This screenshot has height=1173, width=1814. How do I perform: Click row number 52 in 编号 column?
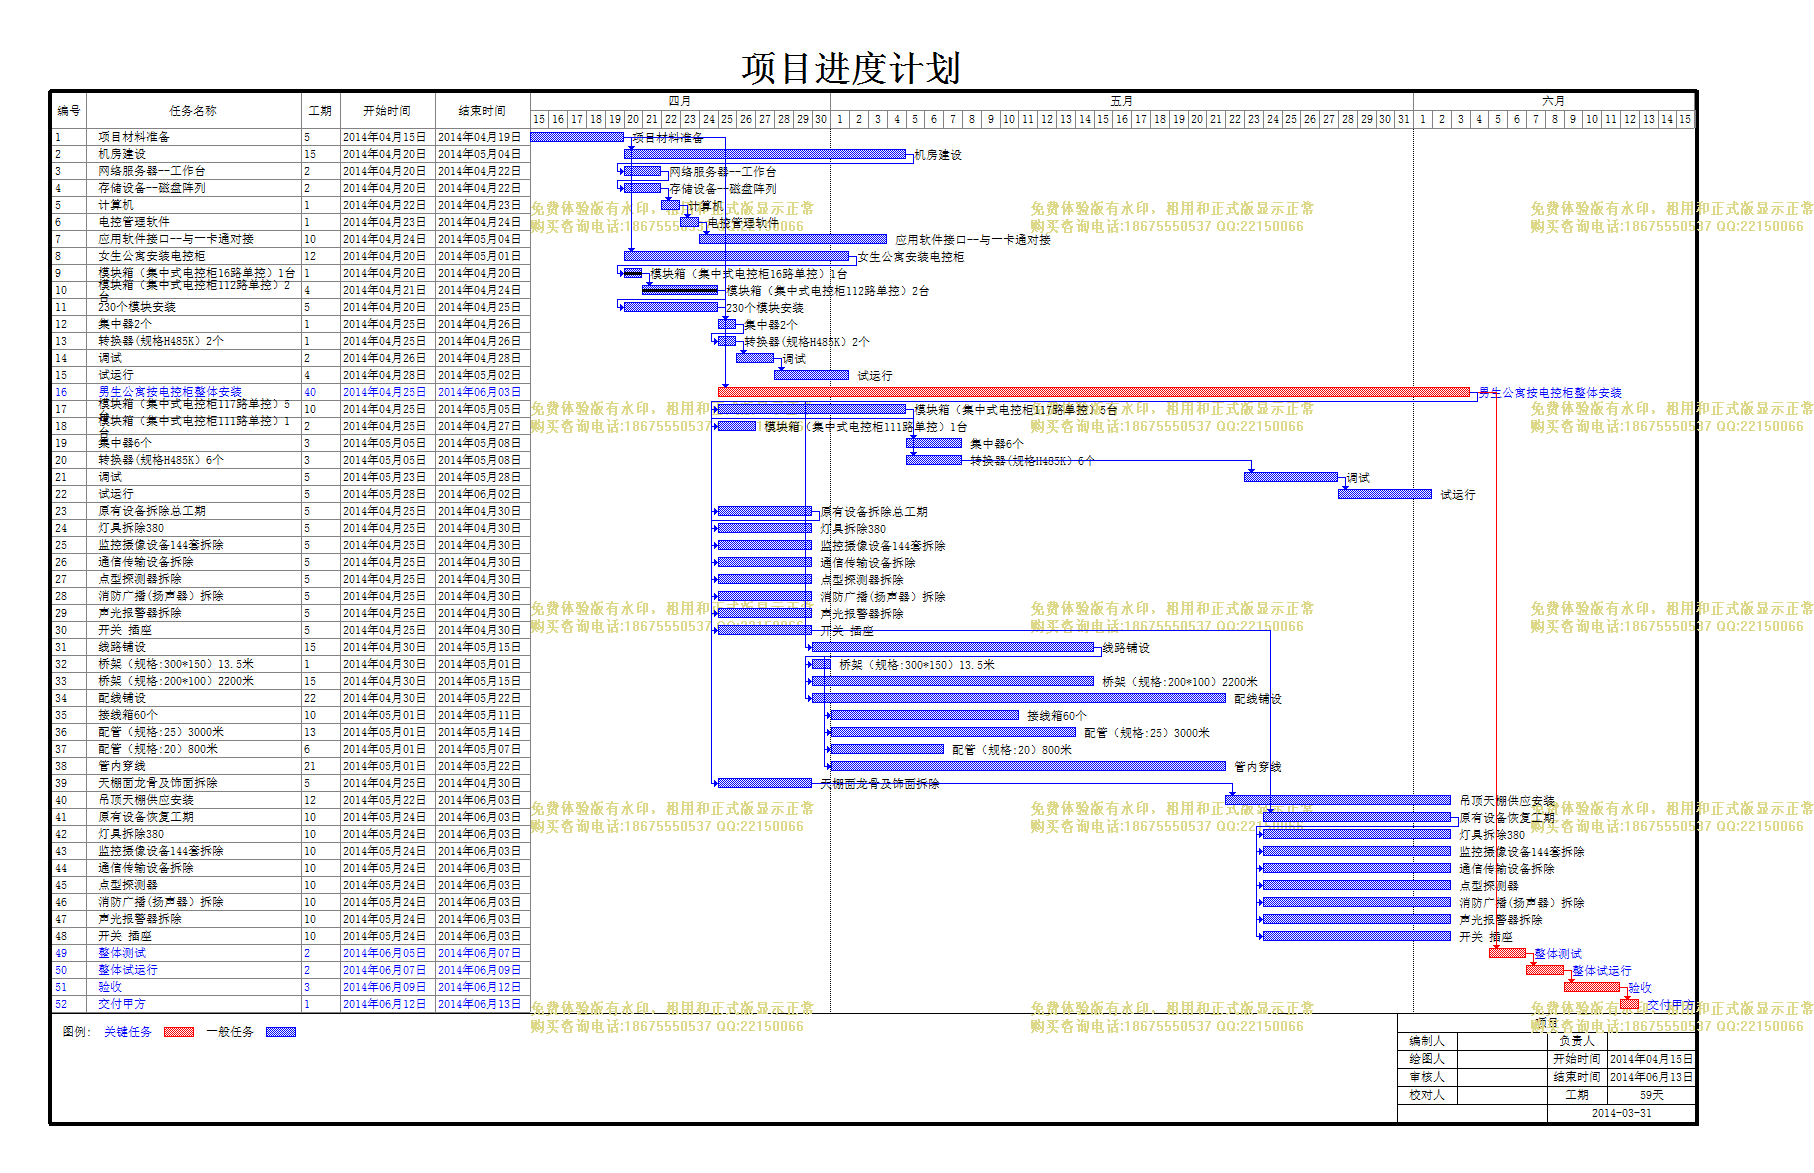[62, 1004]
